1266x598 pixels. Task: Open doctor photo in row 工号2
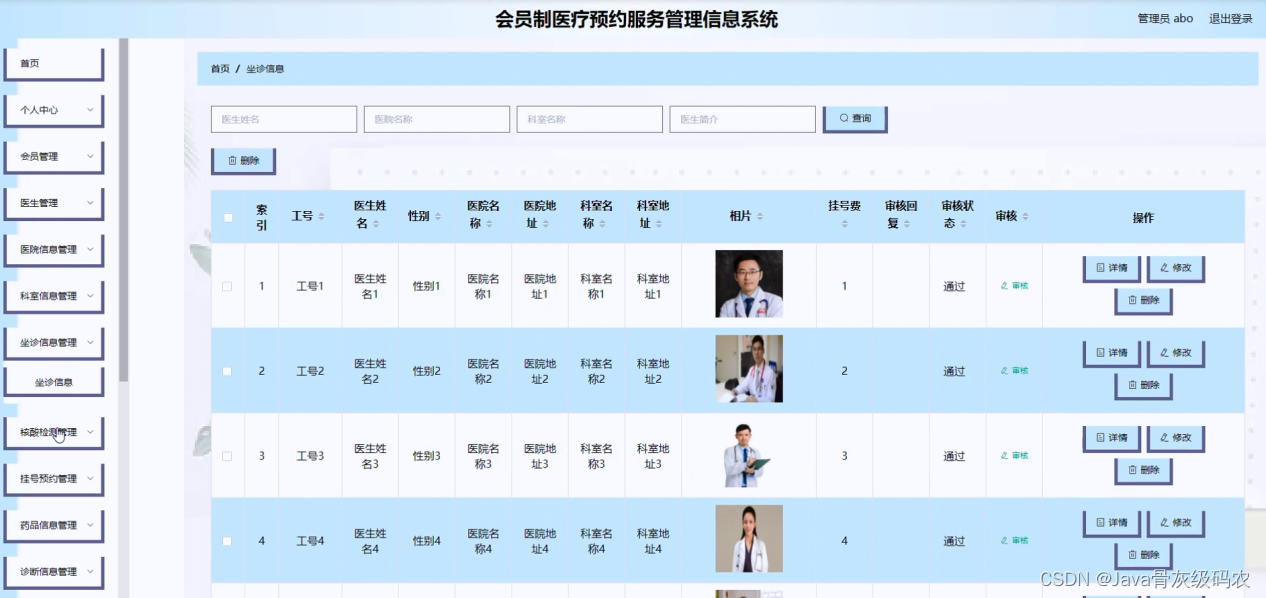749,369
